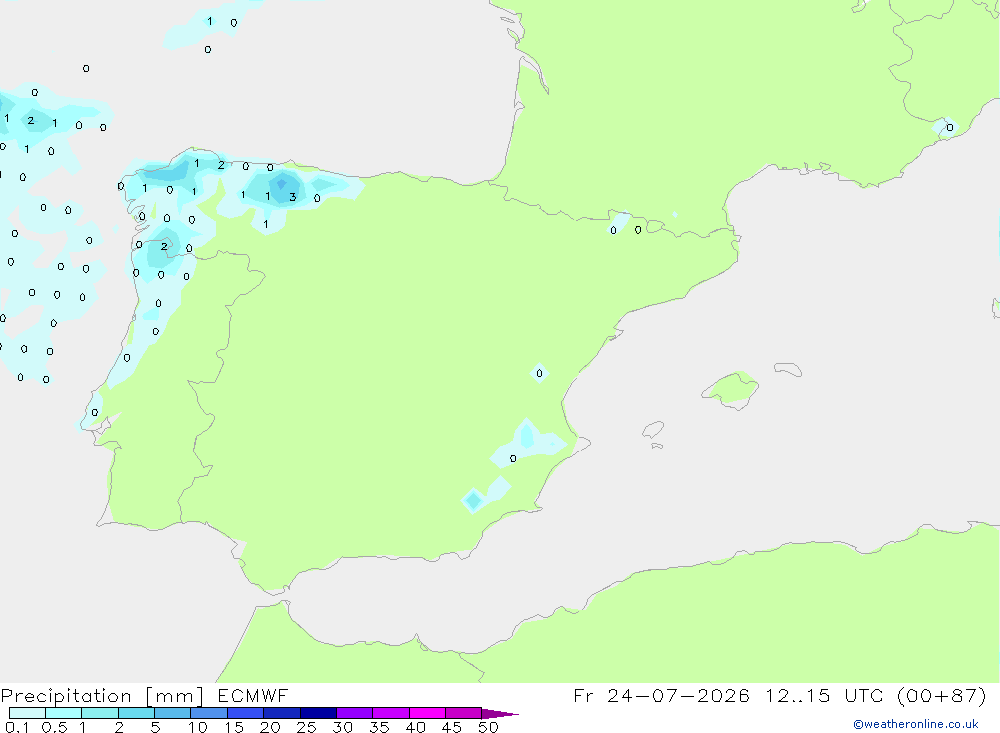Click the "30" legend scale label
This screenshot has height=733, width=1000.
tap(343, 727)
